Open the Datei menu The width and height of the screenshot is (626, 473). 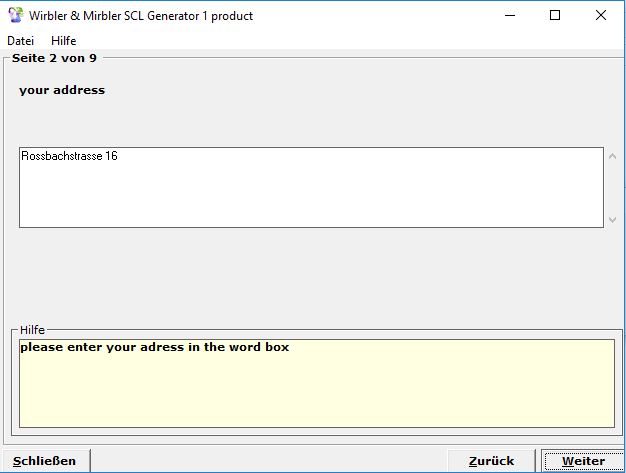20,41
